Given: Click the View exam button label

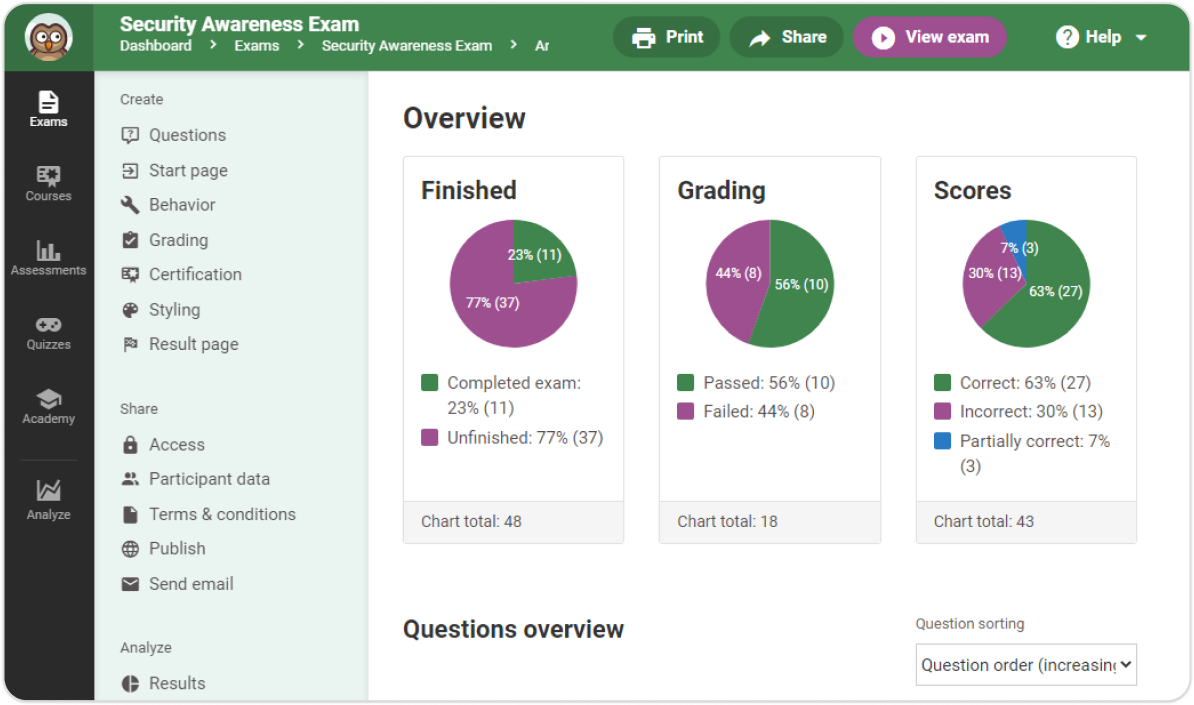Looking at the screenshot, I should point(947,37).
